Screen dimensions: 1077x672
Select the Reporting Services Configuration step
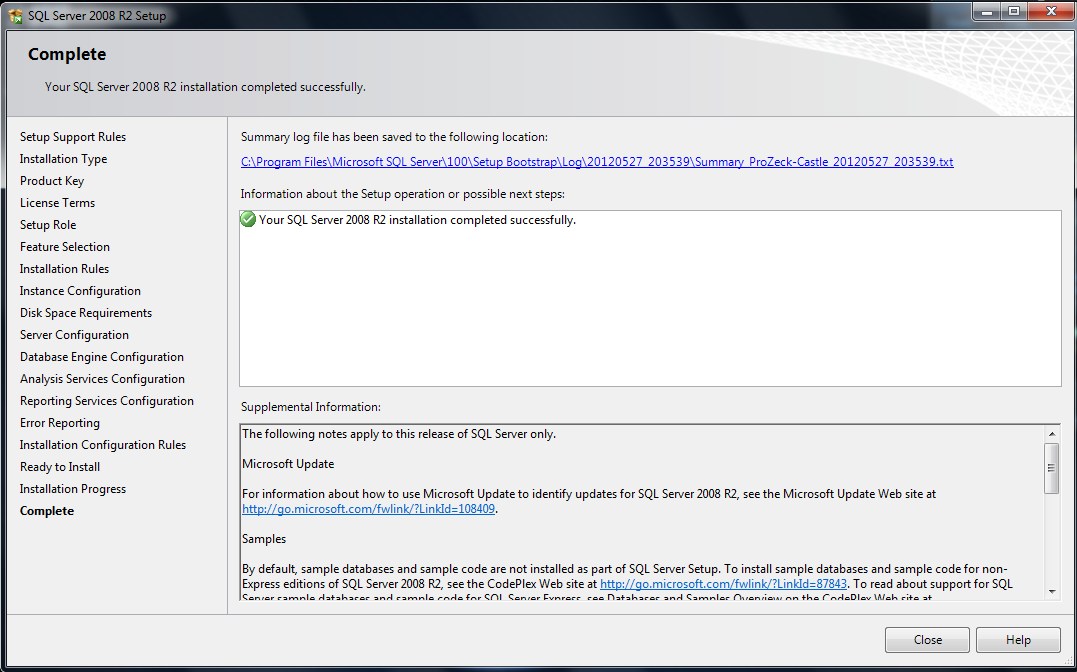(x=106, y=401)
